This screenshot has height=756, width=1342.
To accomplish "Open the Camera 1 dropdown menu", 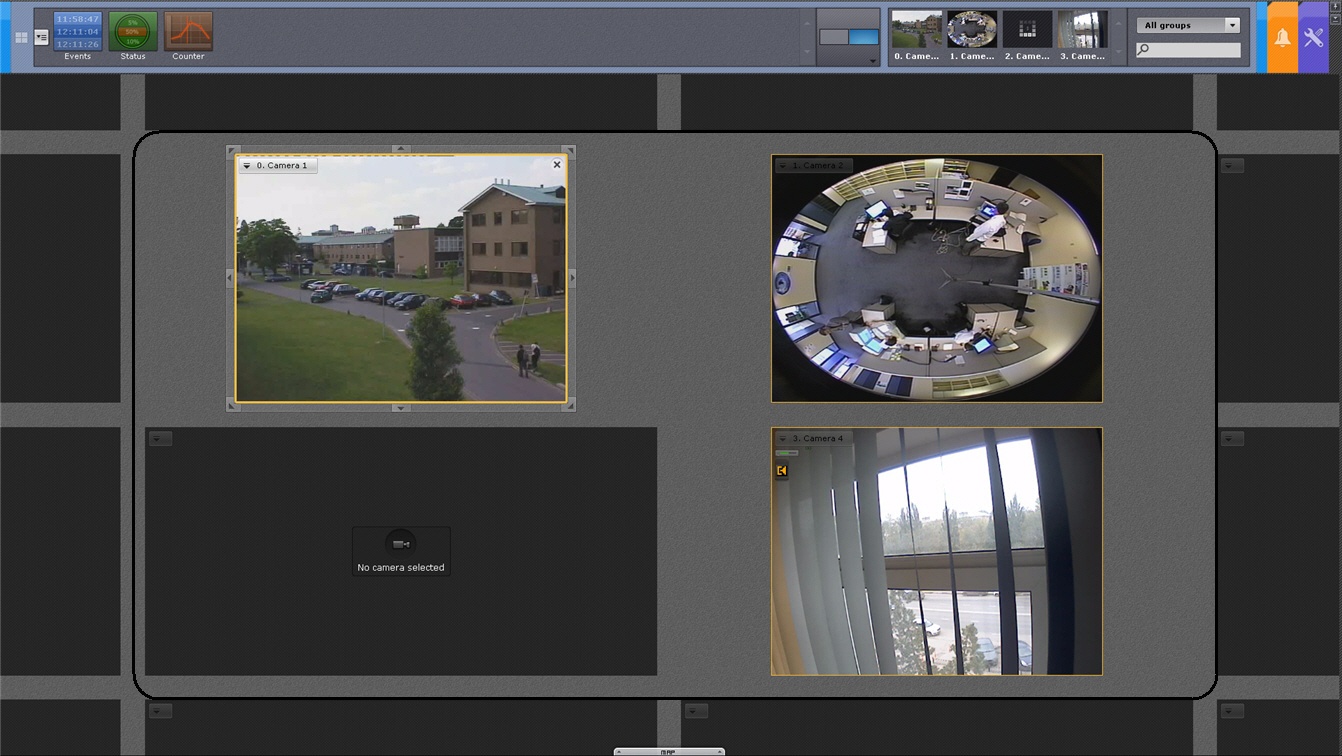I will tap(247, 166).
